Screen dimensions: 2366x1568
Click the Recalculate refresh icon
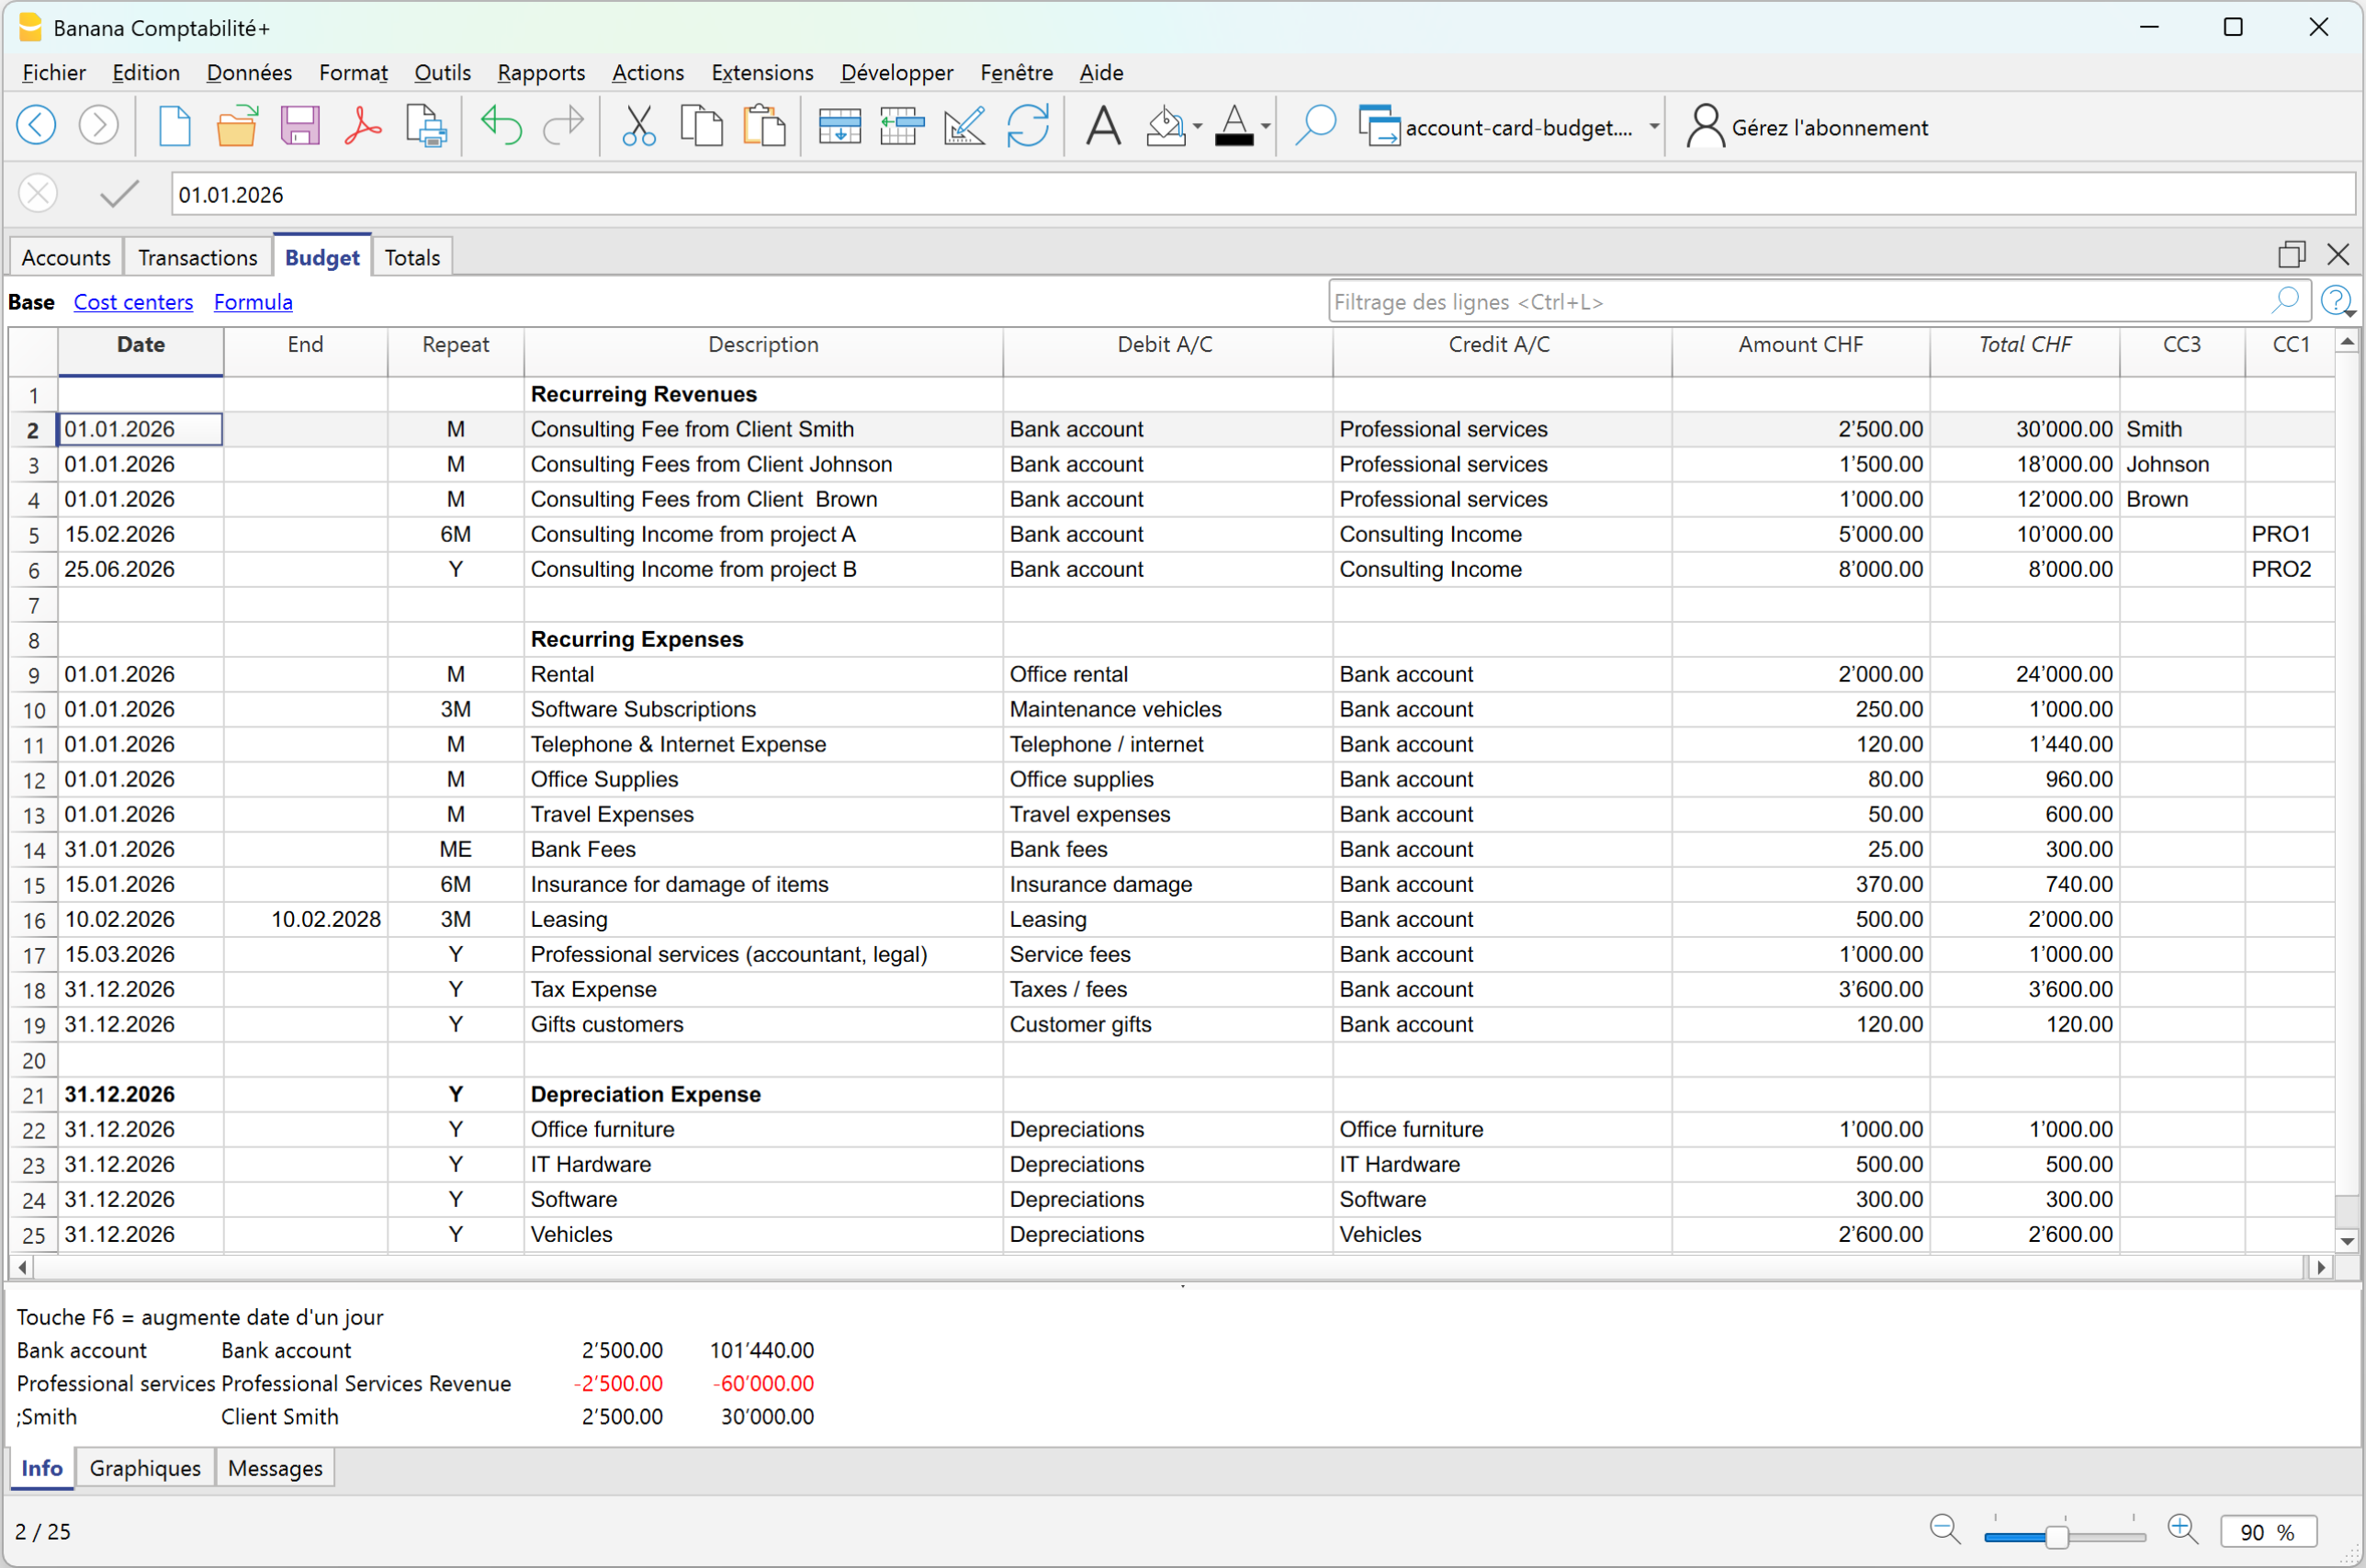[x=1027, y=127]
